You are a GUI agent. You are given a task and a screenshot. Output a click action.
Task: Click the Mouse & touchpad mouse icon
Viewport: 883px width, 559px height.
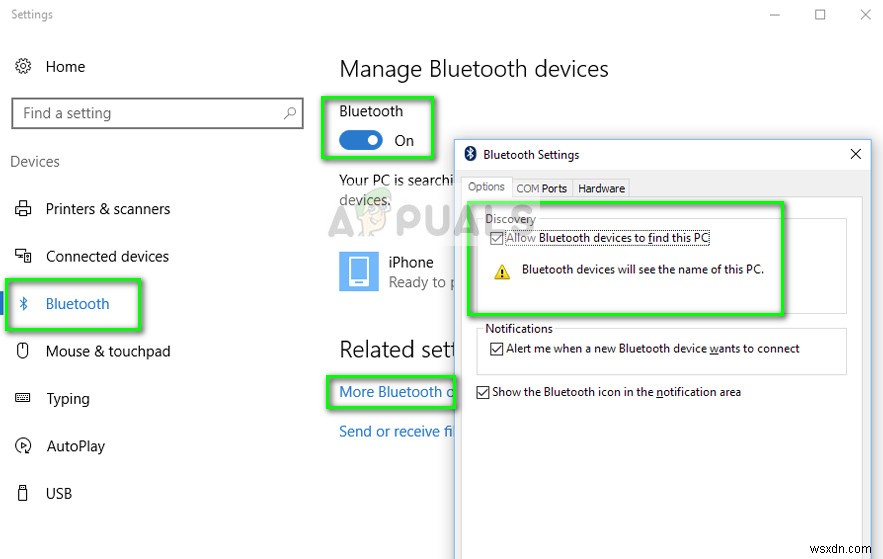tap(23, 351)
